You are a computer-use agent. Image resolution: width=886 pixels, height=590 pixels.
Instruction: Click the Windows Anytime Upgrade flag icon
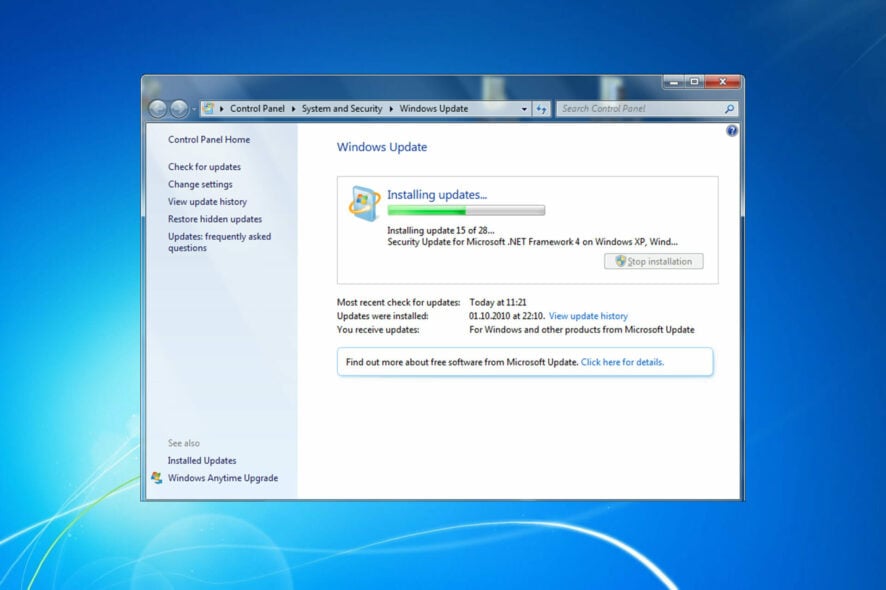click(156, 478)
